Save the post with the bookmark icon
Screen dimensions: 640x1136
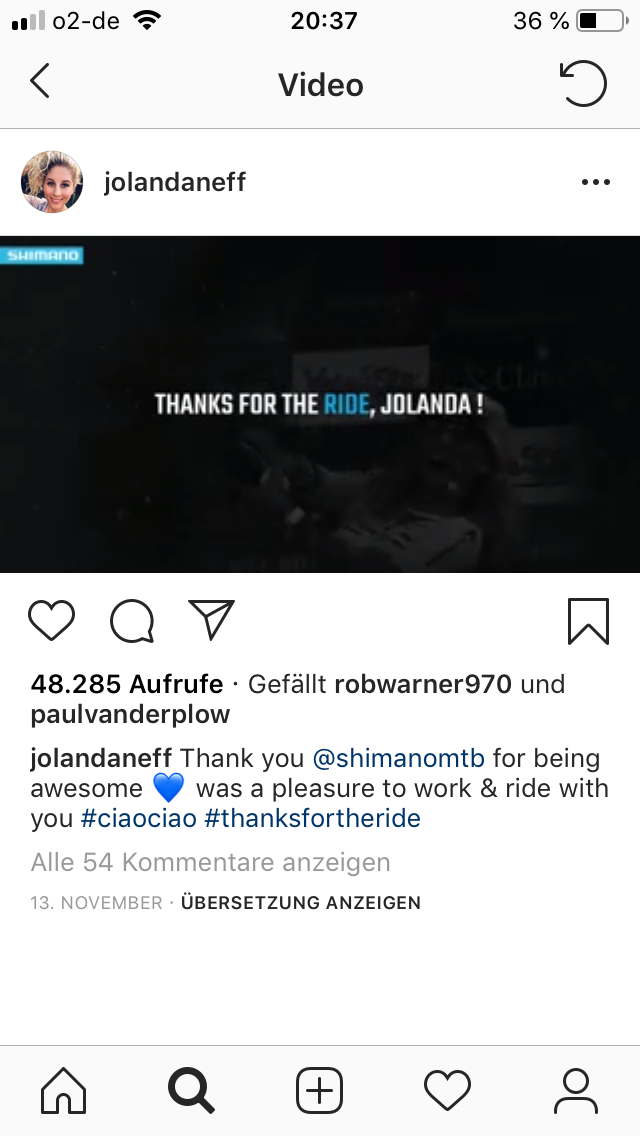point(588,622)
